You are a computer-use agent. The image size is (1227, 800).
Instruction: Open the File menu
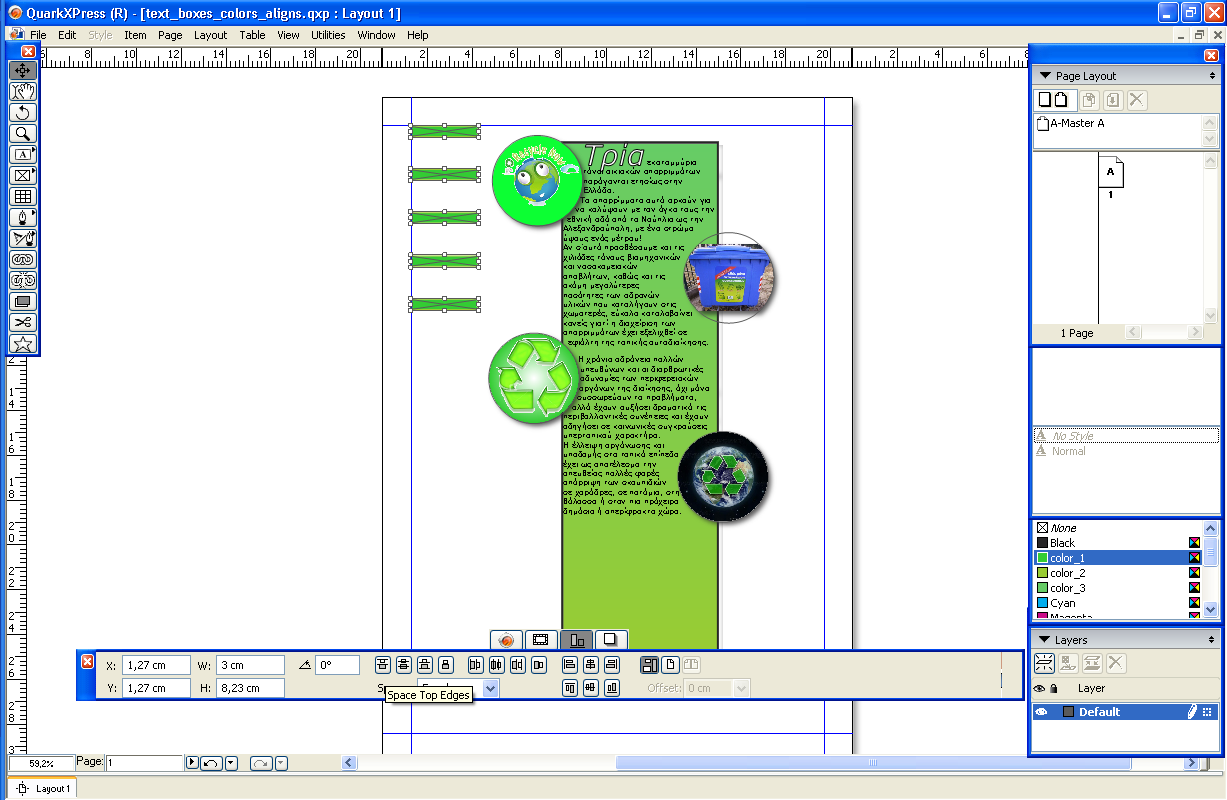coord(38,35)
